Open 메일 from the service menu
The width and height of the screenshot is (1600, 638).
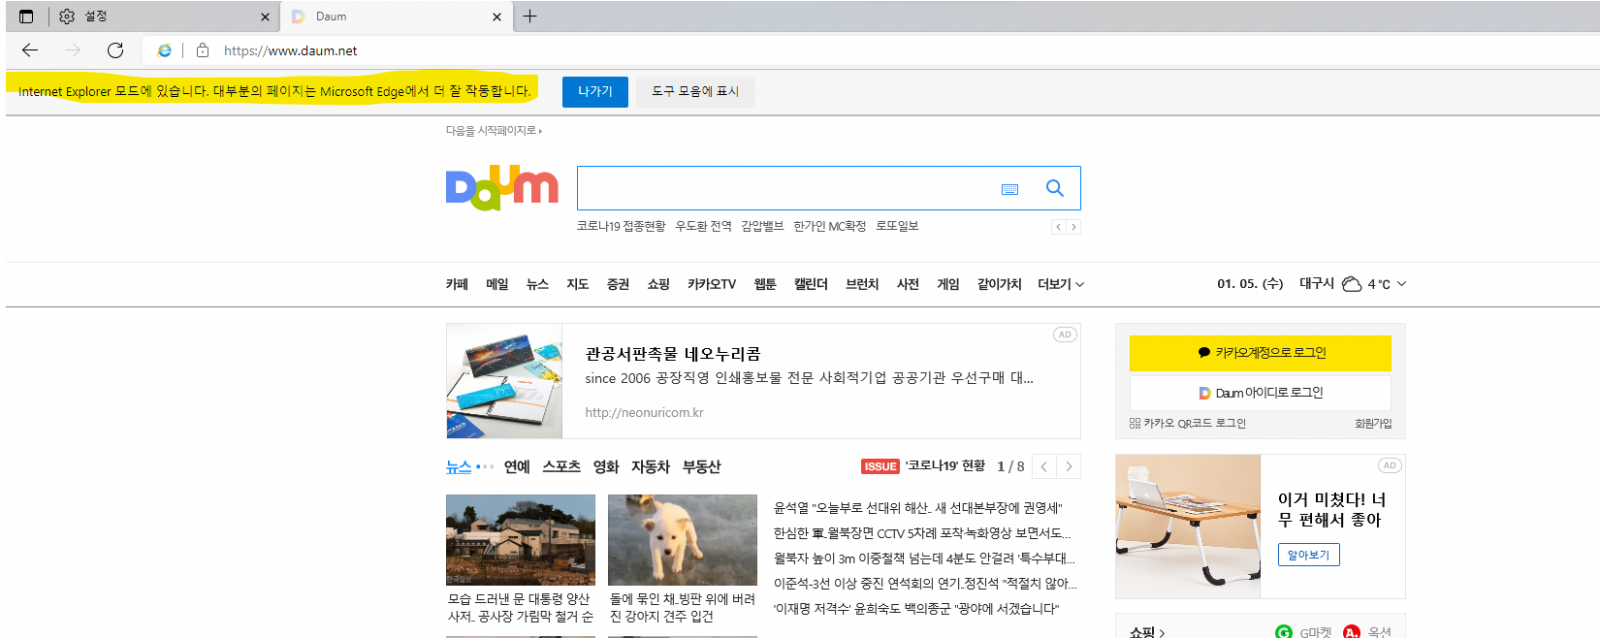pos(497,284)
